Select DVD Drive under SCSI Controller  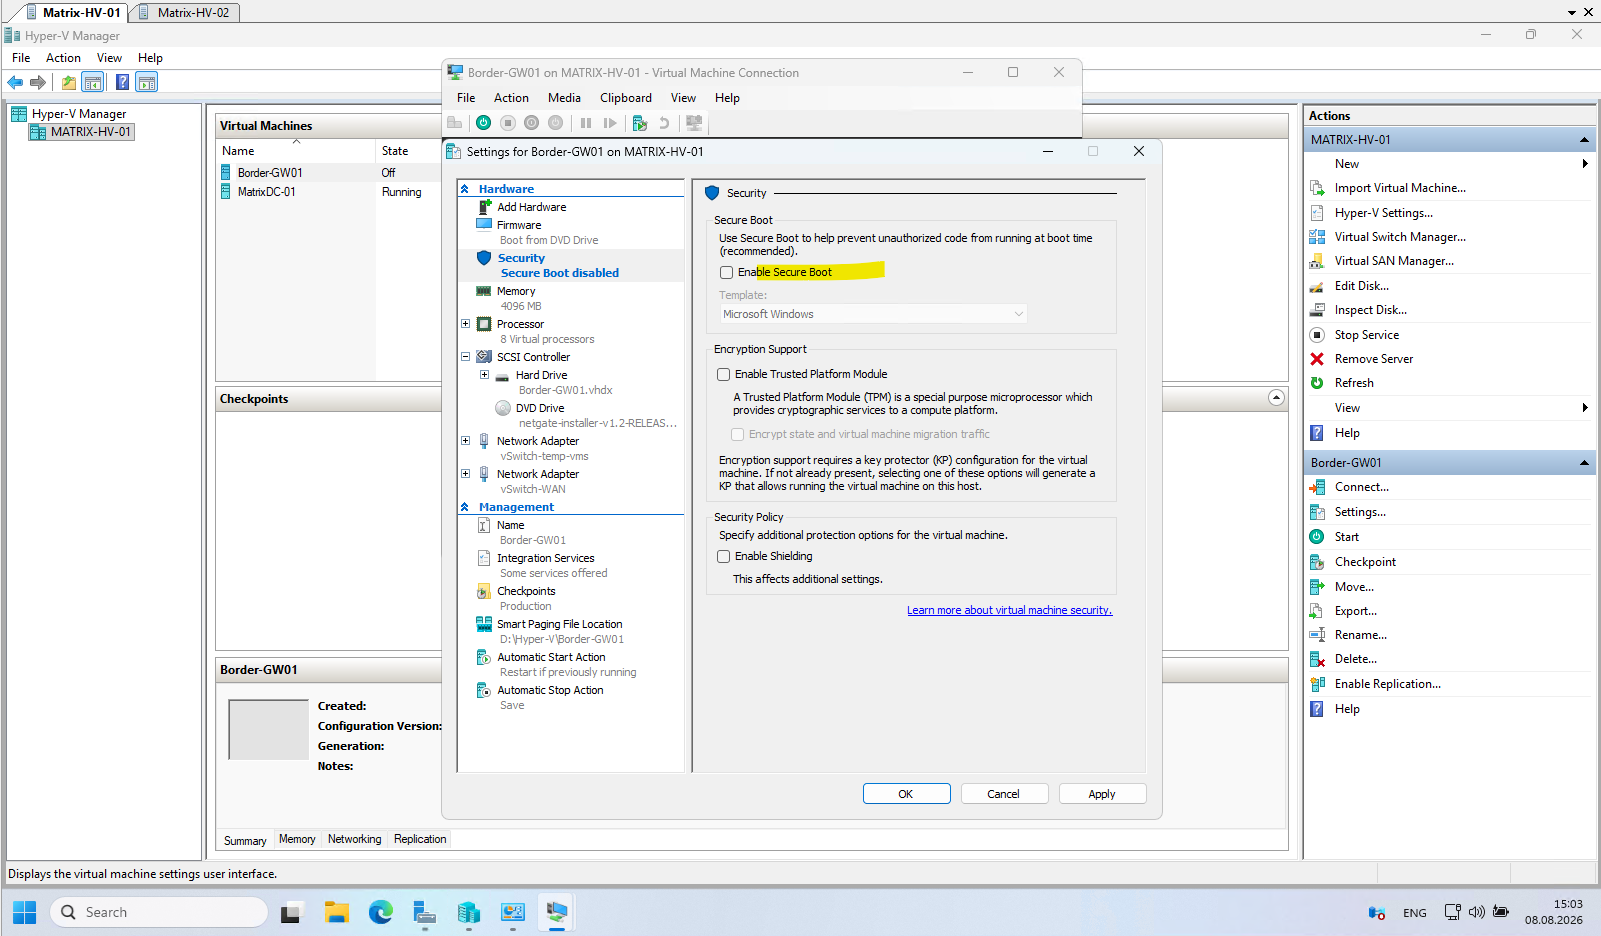(540, 408)
